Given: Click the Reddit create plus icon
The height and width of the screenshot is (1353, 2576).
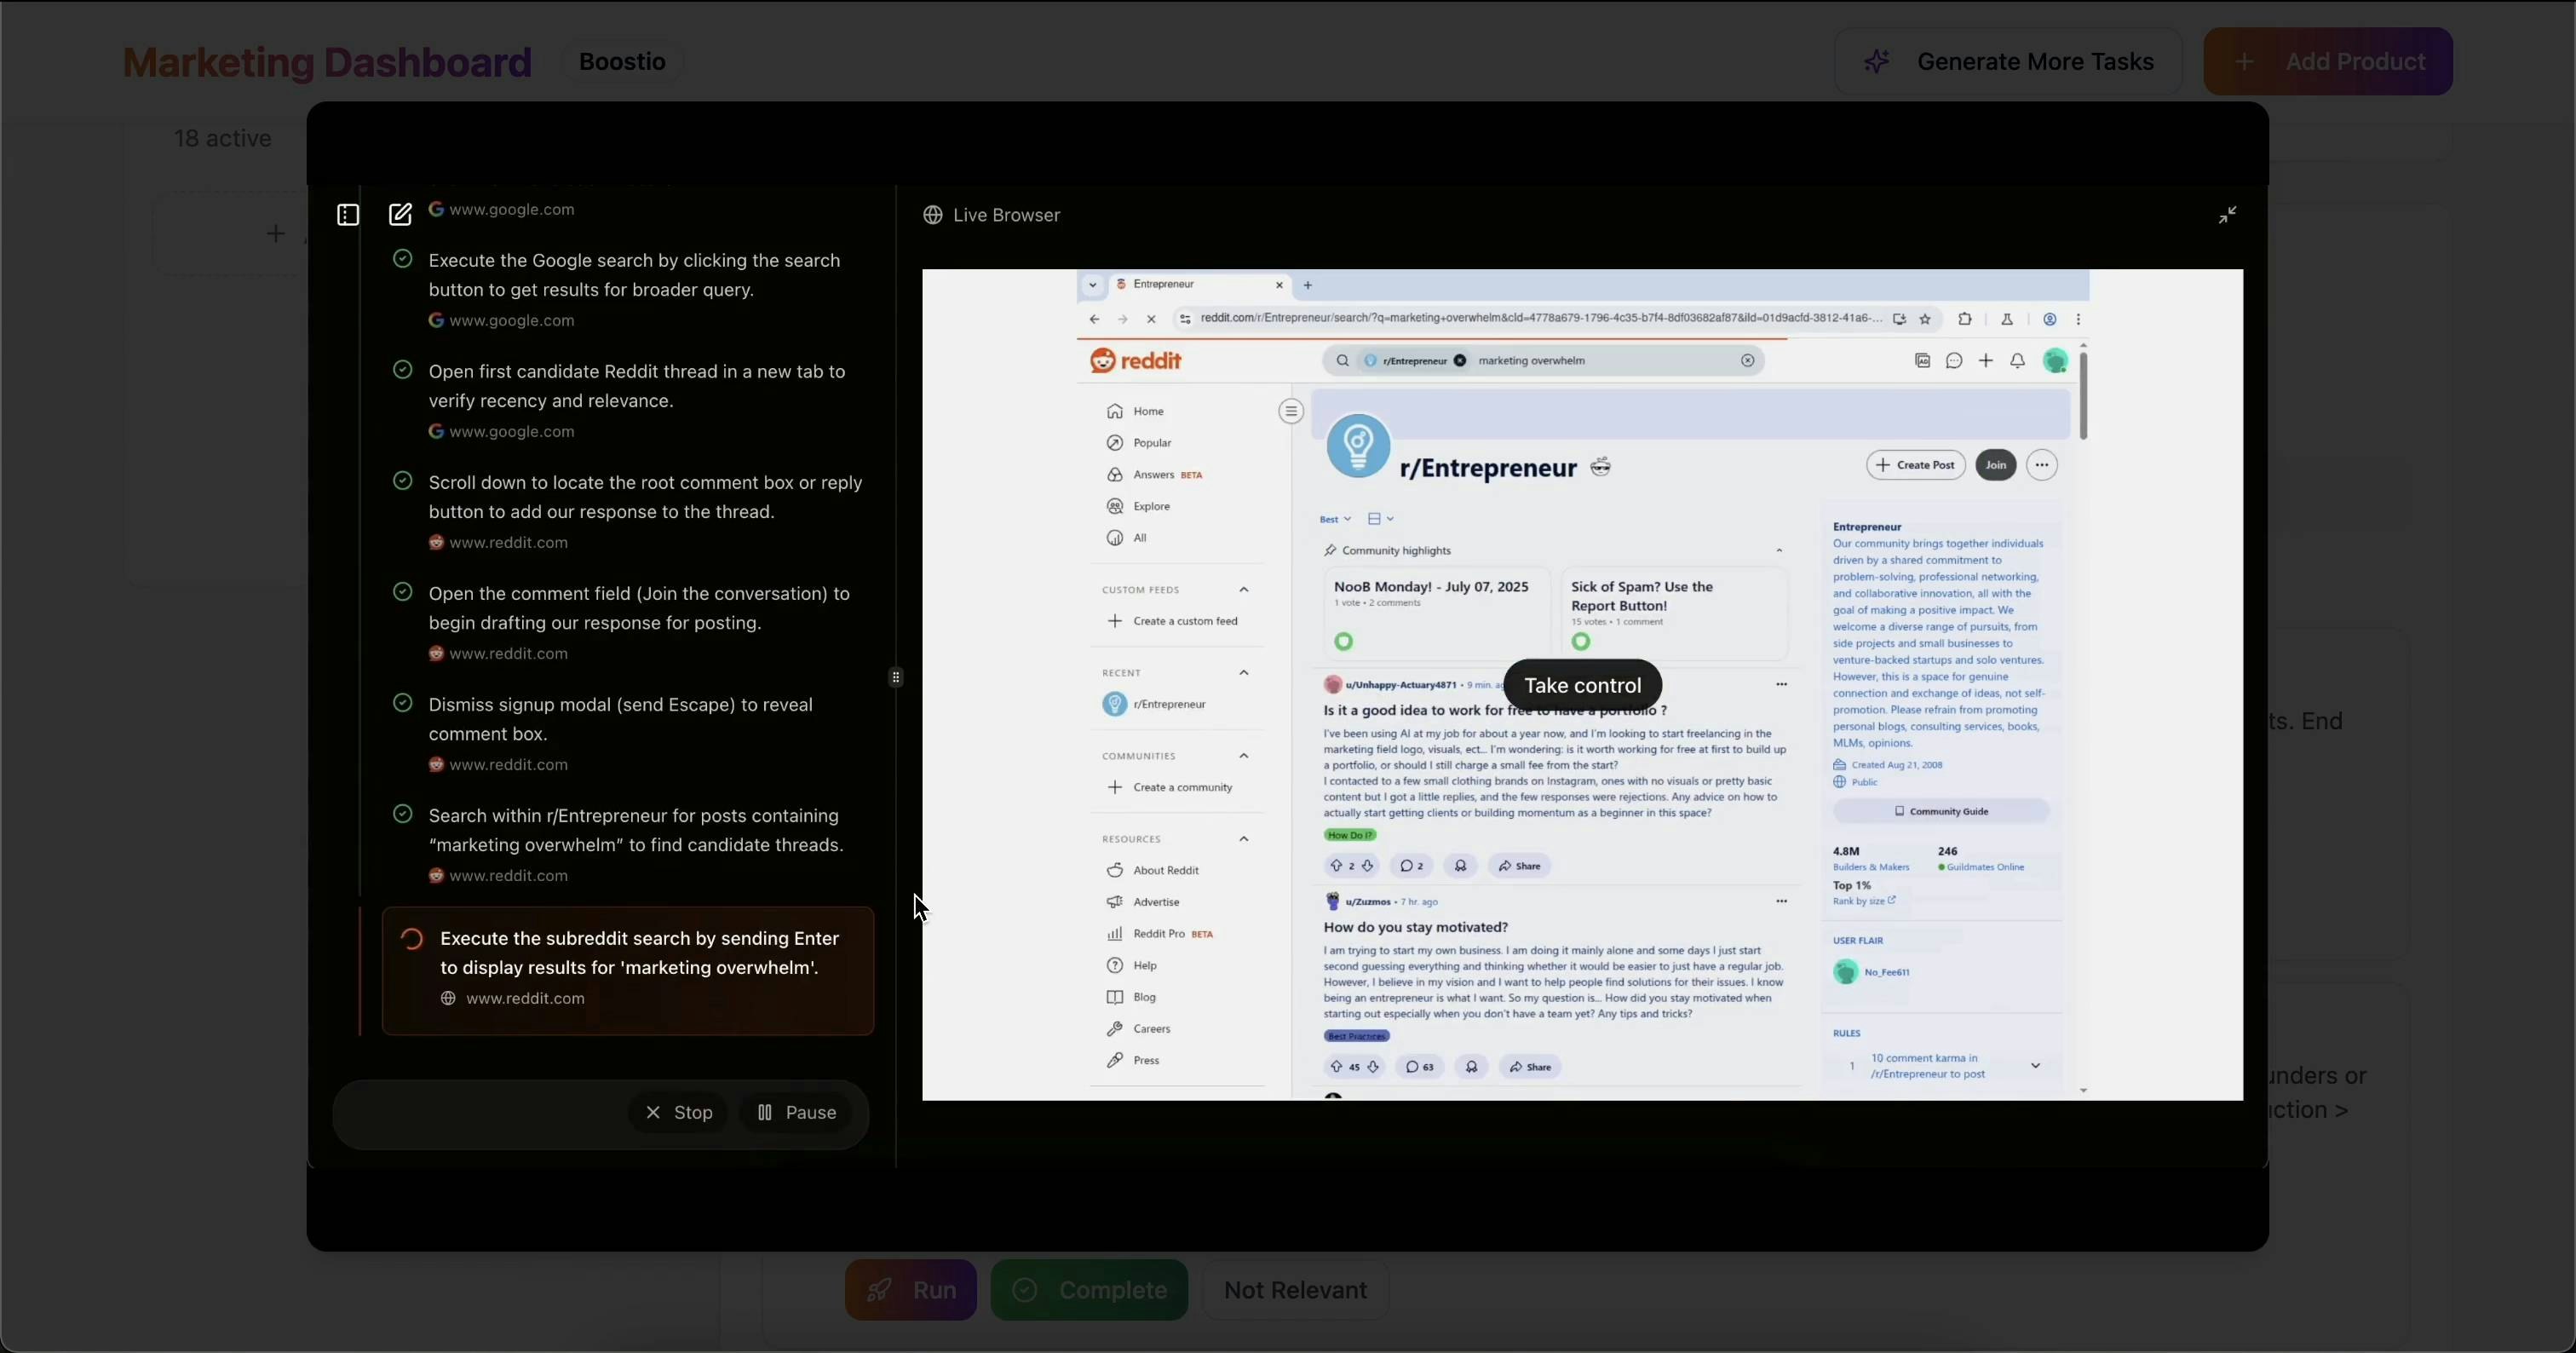Looking at the screenshot, I should [x=1986, y=361].
